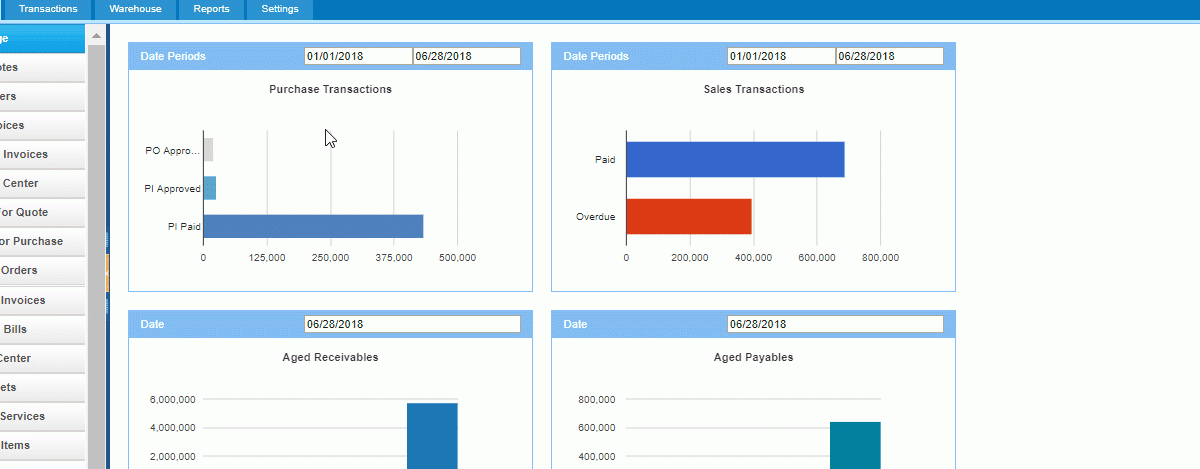Collapse the sidebar using the orange splitter handle

tap(107, 272)
